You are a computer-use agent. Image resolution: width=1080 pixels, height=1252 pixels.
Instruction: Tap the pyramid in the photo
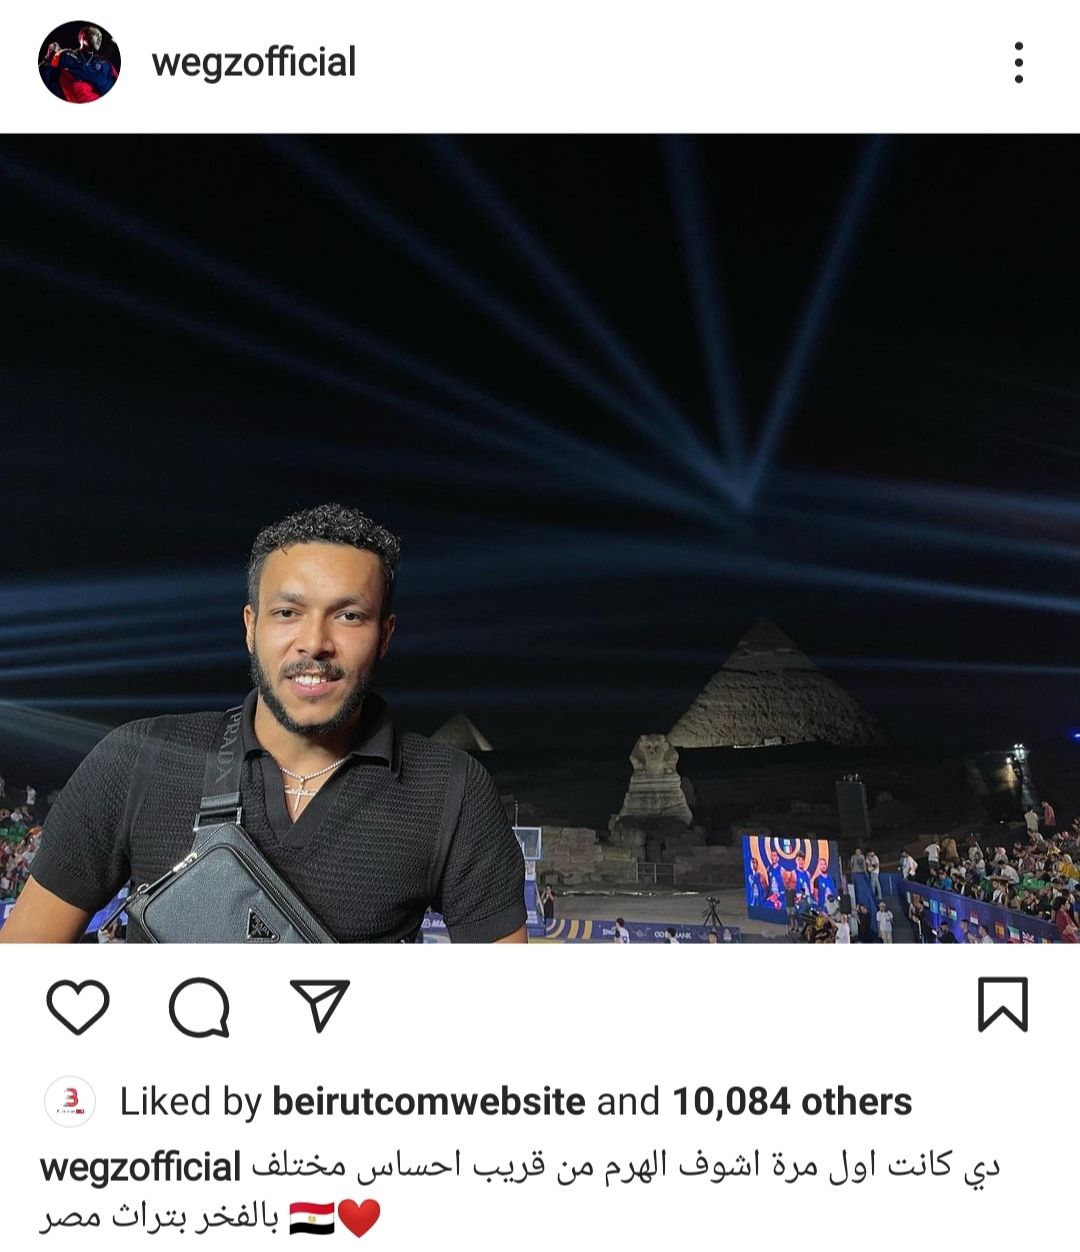768,690
